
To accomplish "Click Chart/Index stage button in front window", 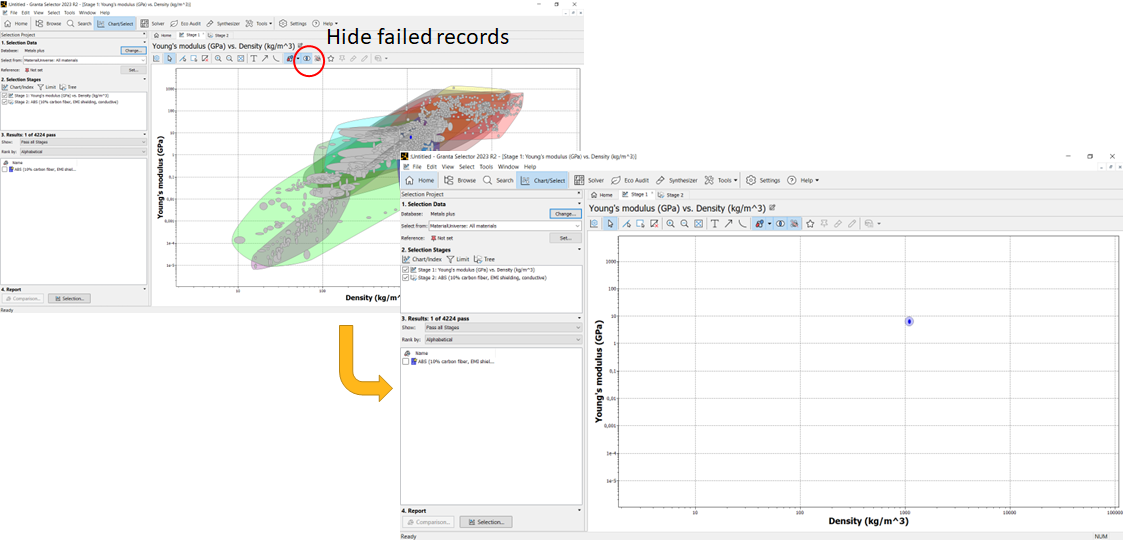I will click(421, 259).
